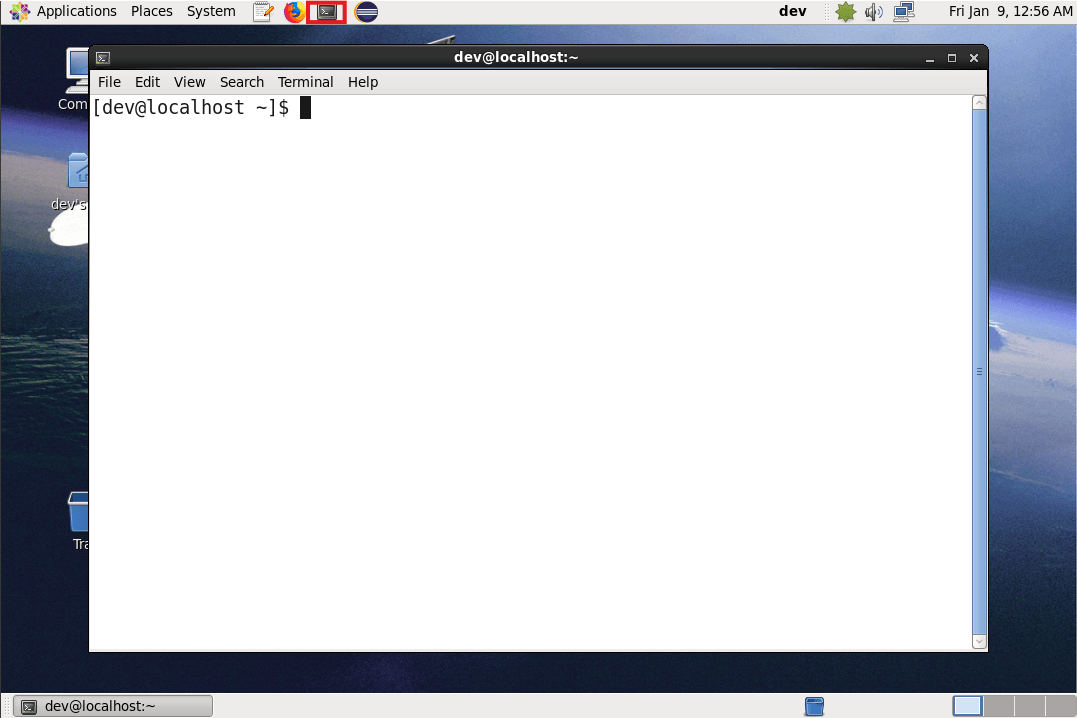Screen dimensions: 1077x718
Task: Click the terminal window menu icon
Action: coord(102,58)
